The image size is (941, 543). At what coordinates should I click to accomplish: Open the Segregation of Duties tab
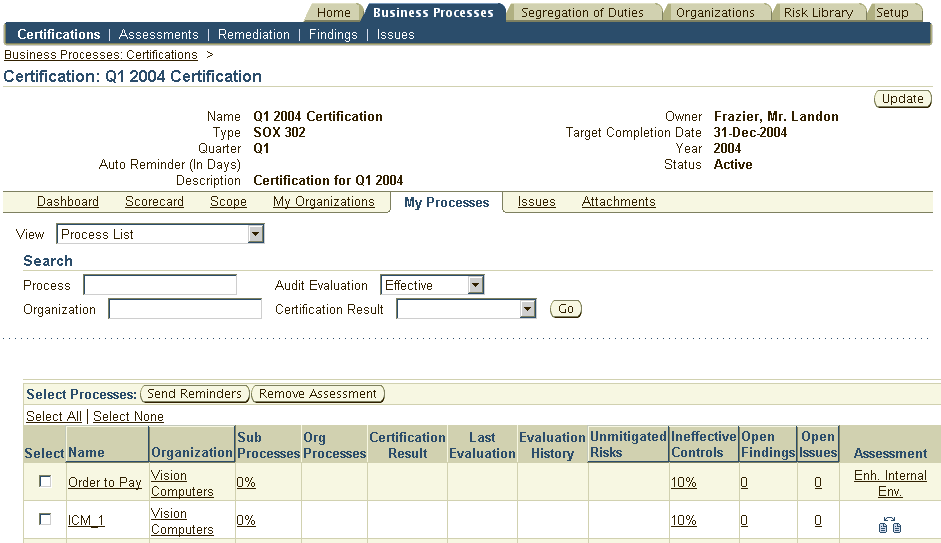(x=582, y=13)
